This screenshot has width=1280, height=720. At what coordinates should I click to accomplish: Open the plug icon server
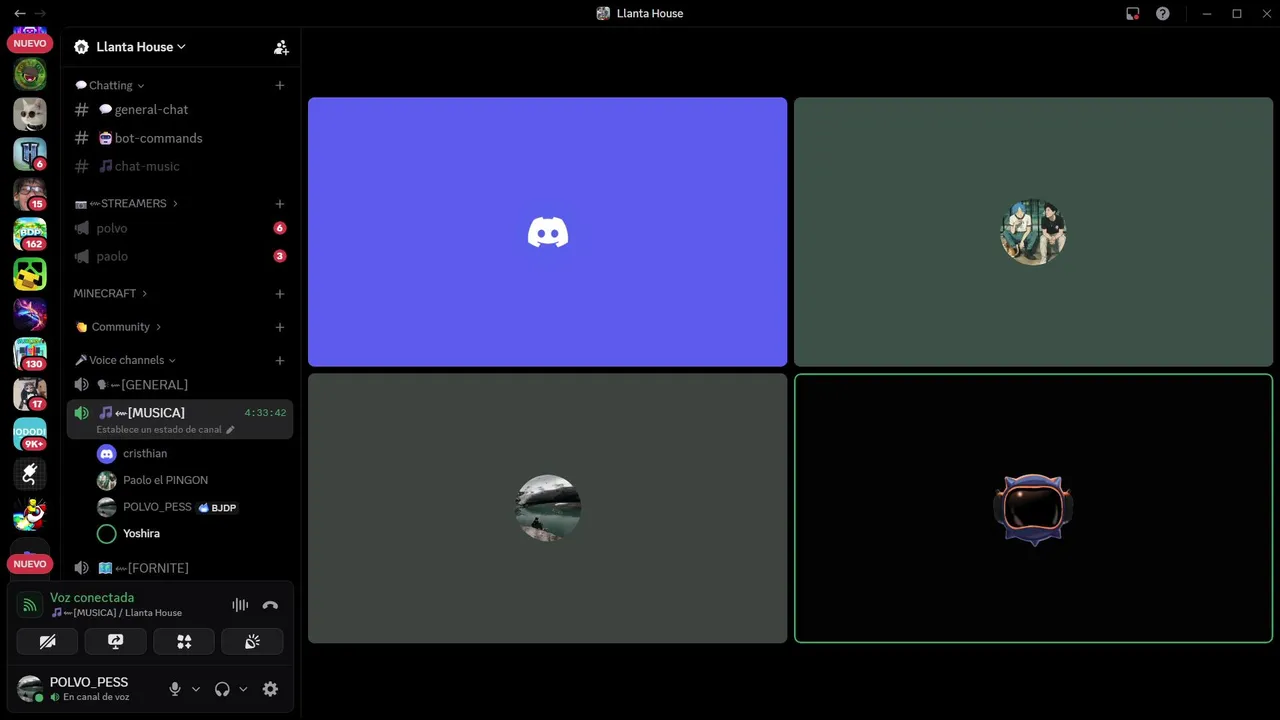30,474
